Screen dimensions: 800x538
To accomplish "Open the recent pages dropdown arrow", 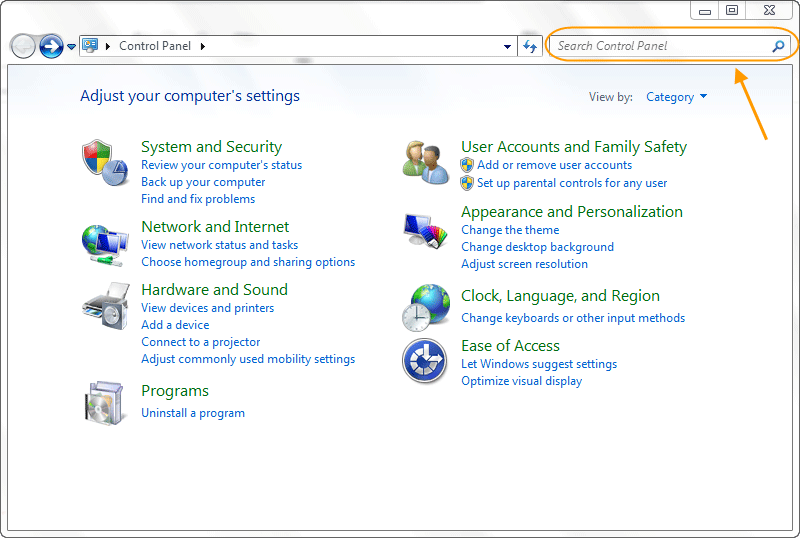I will click(71, 46).
